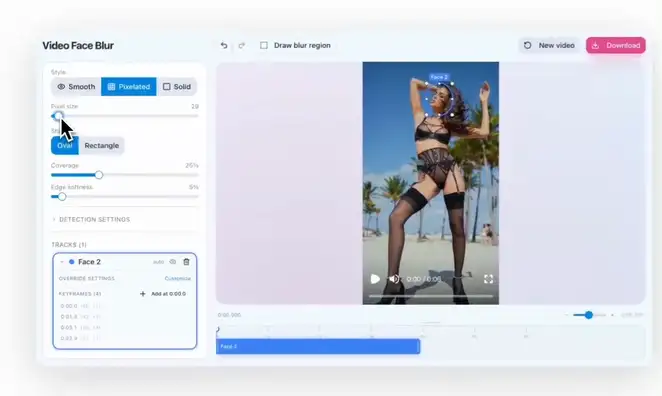Click the auto label in Face 2 track

coord(158,262)
